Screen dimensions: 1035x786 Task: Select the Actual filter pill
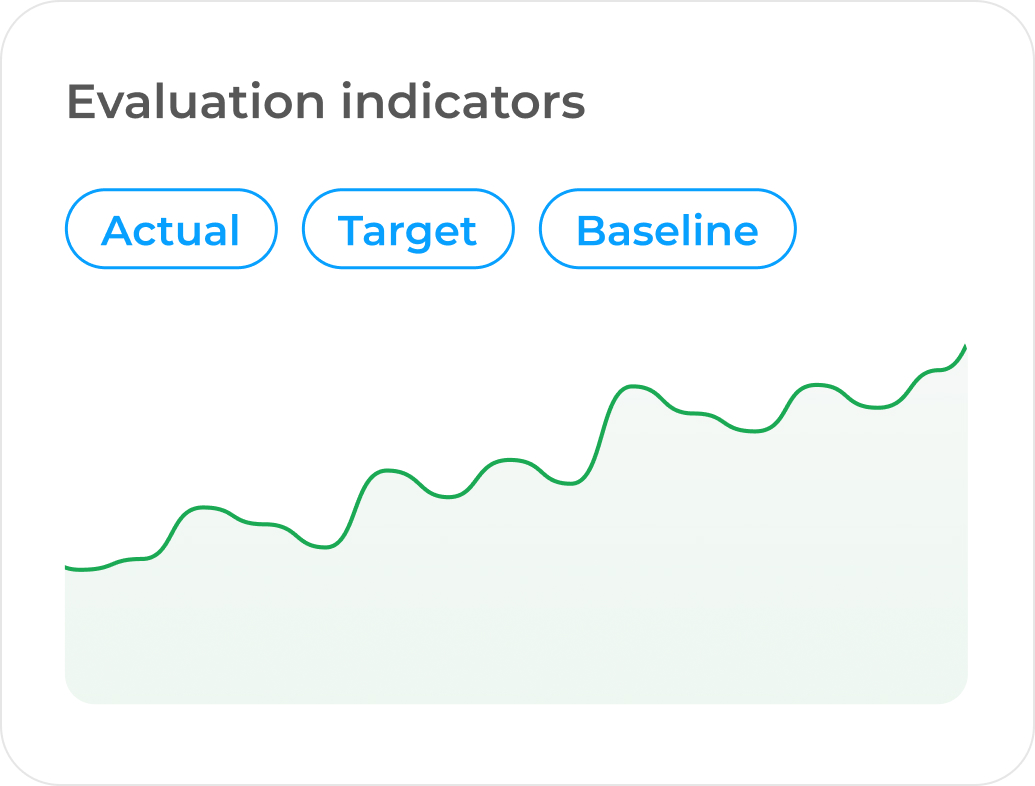[x=171, y=229]
